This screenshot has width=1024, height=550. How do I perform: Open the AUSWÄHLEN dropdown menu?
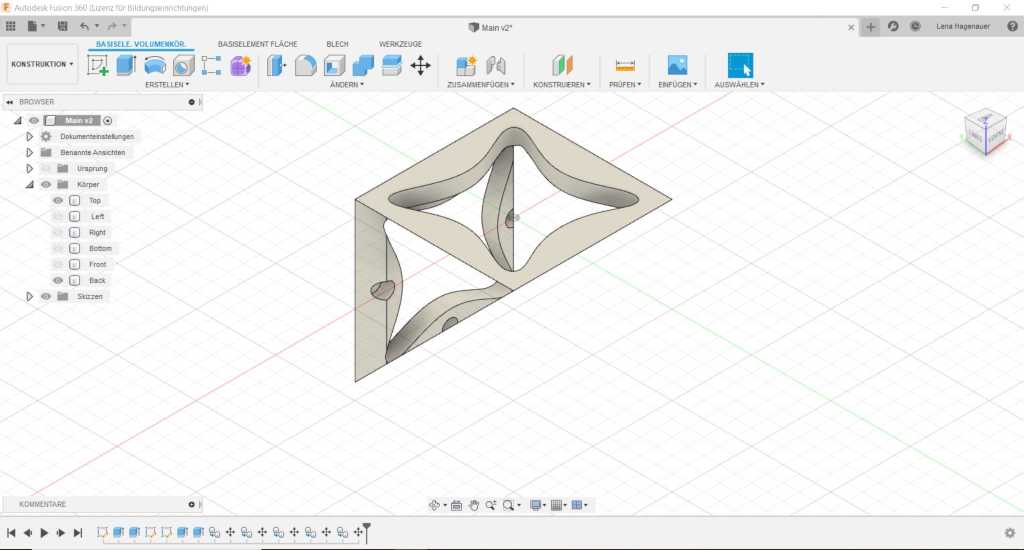[x=739, y=84]
